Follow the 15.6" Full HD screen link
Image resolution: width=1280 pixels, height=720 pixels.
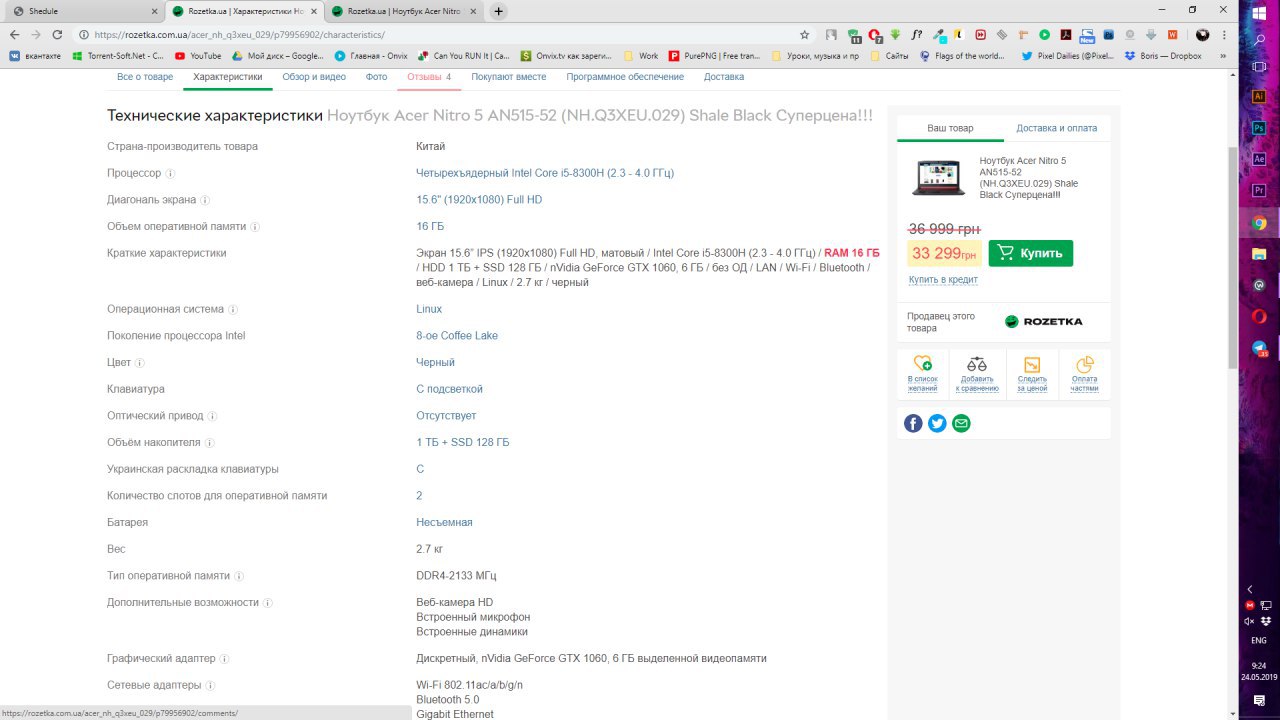479,200
